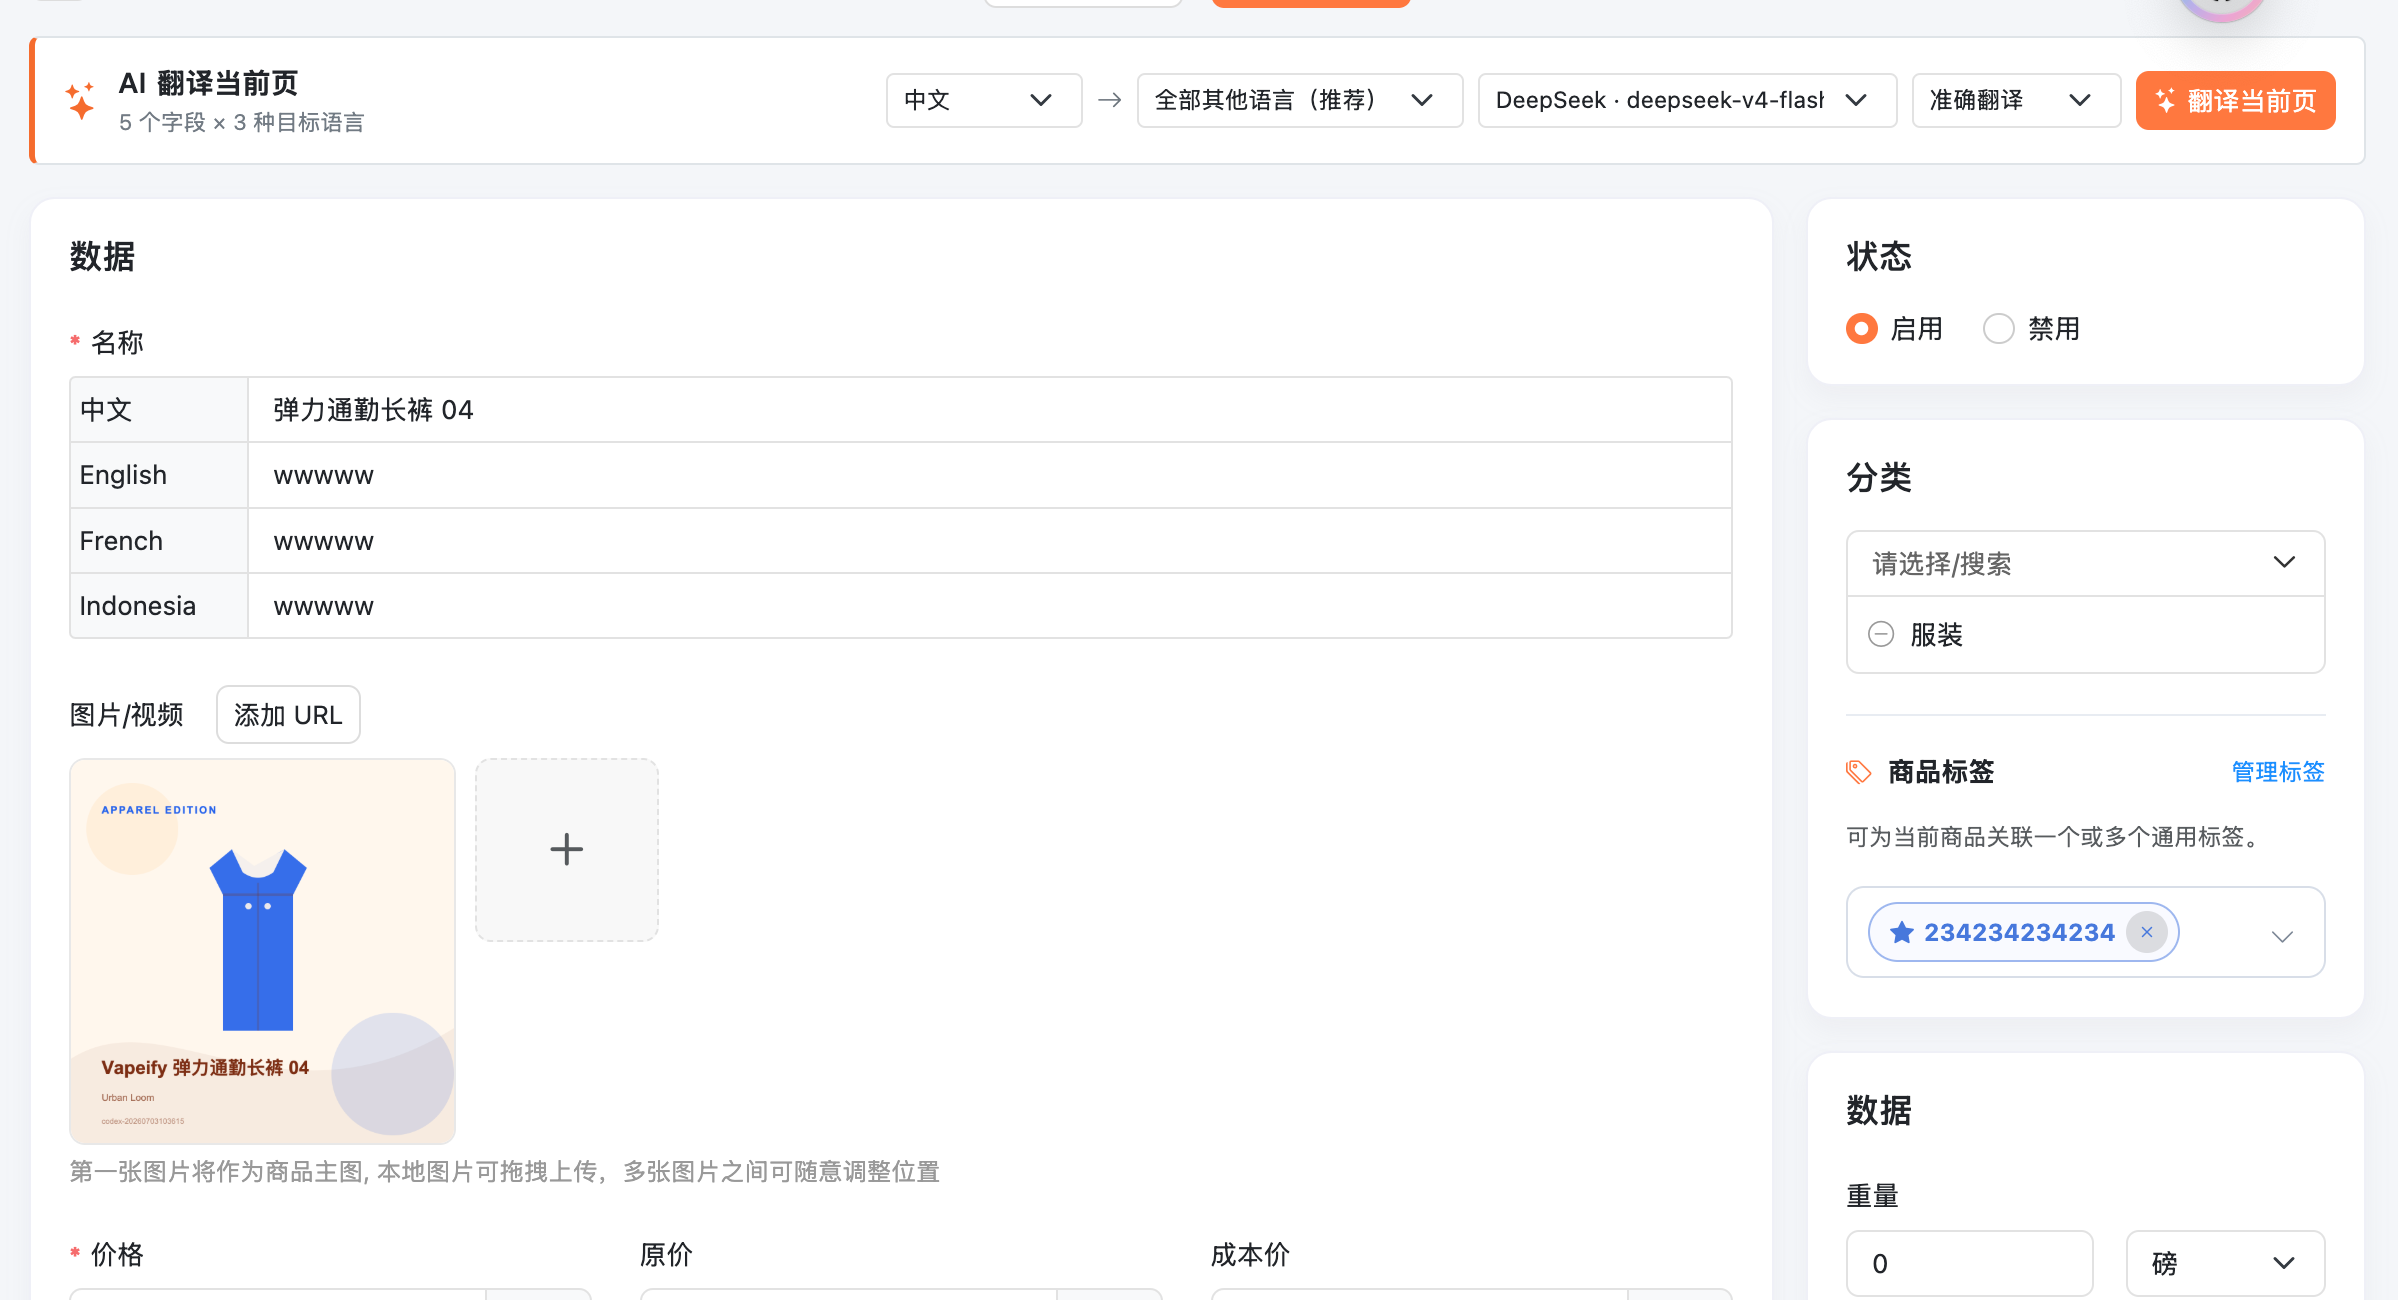Edit the English name field
Viewport: 2398px width, 1300px height.
[990, 475]
